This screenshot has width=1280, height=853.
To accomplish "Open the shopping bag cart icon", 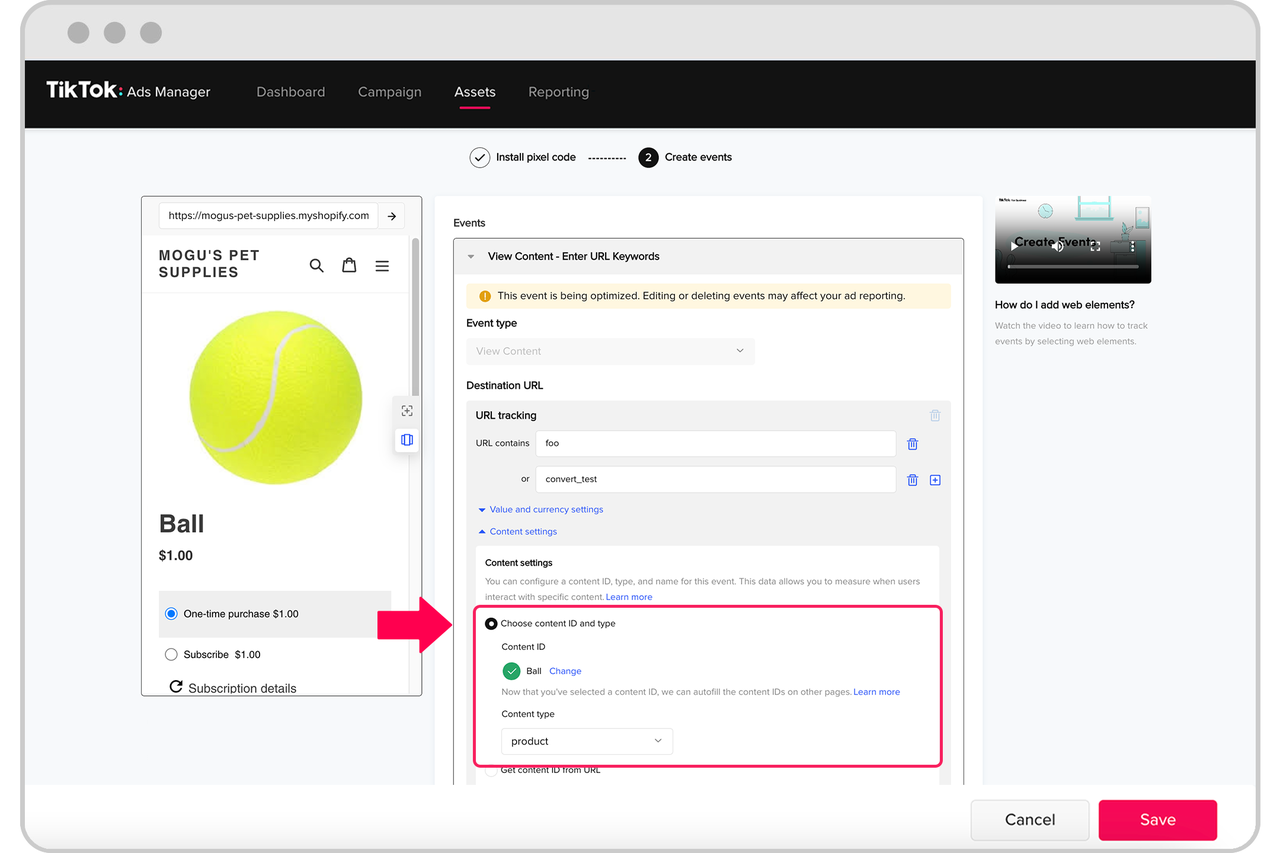I will click(x=349, y=266).
